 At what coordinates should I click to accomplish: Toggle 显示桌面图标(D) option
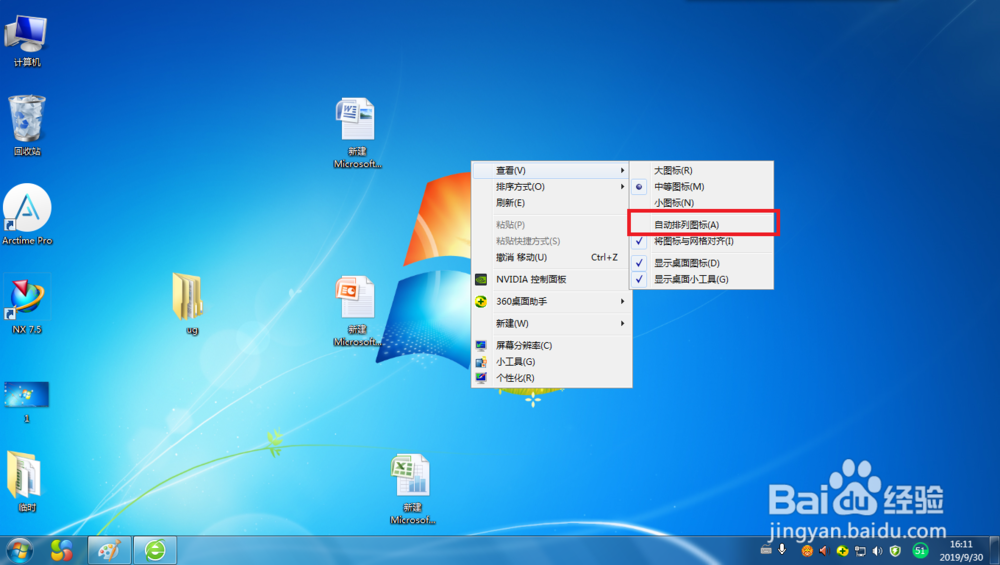pos(702,263)
